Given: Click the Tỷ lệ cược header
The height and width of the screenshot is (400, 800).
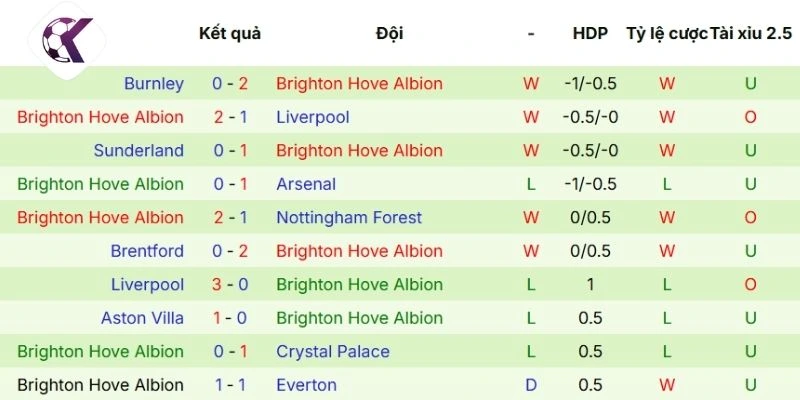Looking at the screenshot, I should [x=666, y=33].
